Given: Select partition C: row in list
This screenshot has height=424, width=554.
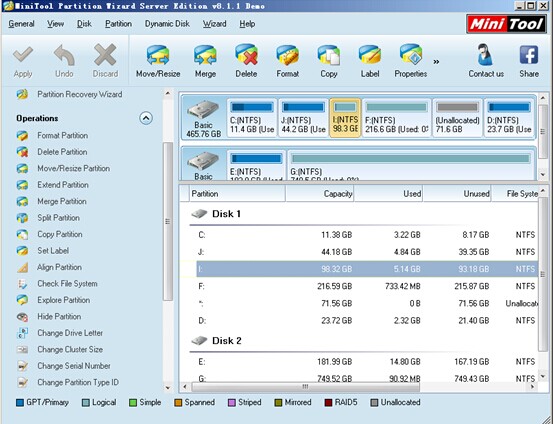Looking at the screenshot, I should point(367,235).
